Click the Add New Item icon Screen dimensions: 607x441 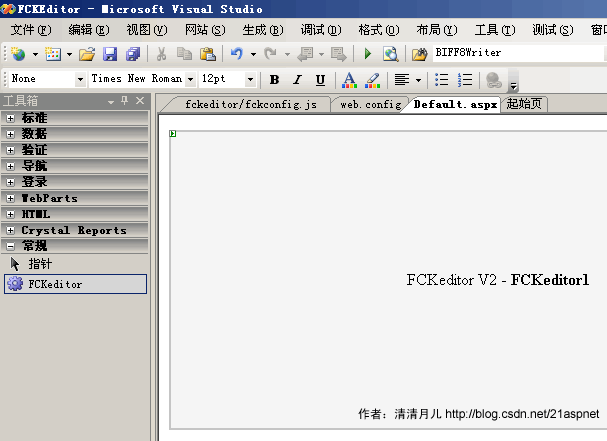(x=53, y=54)
